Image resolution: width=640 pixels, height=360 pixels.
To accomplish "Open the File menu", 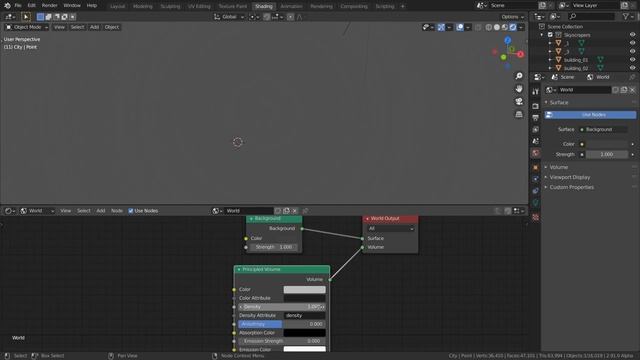I will (x=18, y=6).
